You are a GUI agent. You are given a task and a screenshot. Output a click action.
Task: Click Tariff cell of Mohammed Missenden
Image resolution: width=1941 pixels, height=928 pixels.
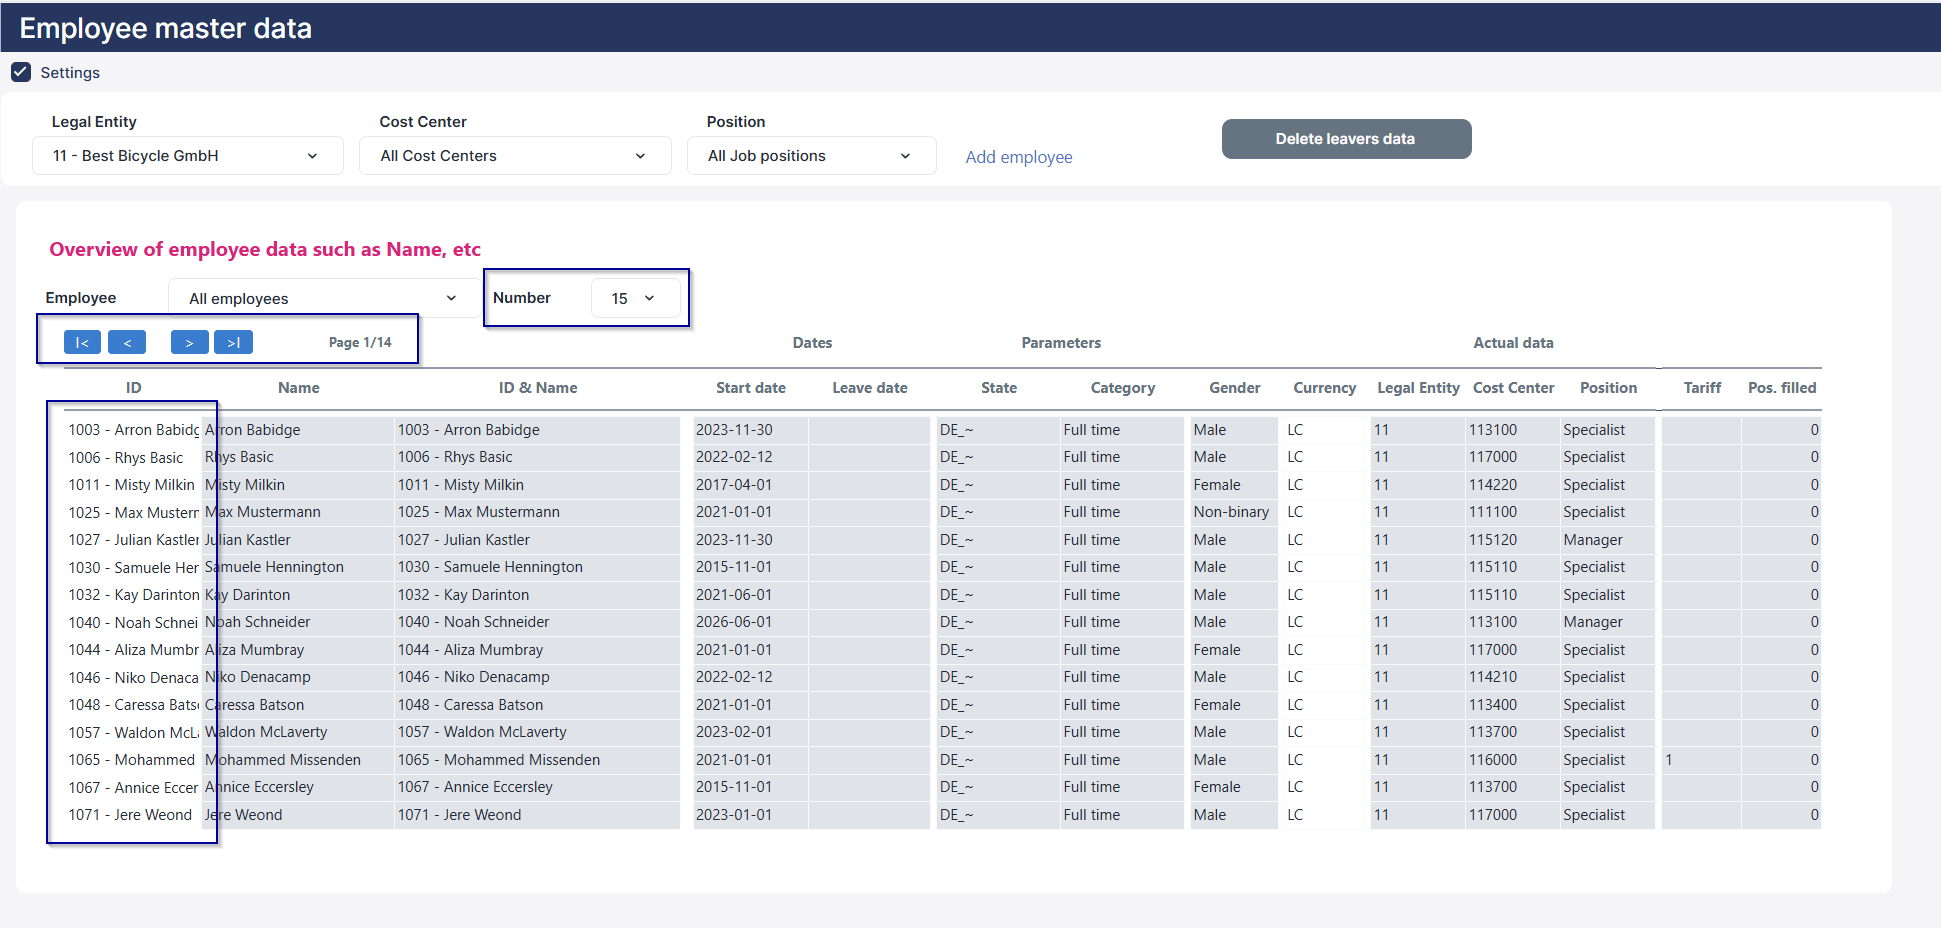click(1699, 760)
